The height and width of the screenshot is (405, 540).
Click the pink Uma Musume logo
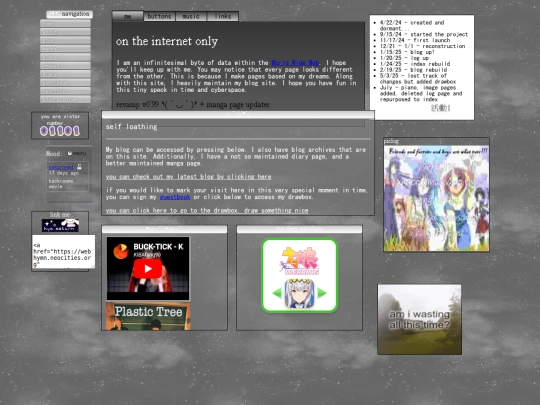pyautogui.click(x=299, y=260)
